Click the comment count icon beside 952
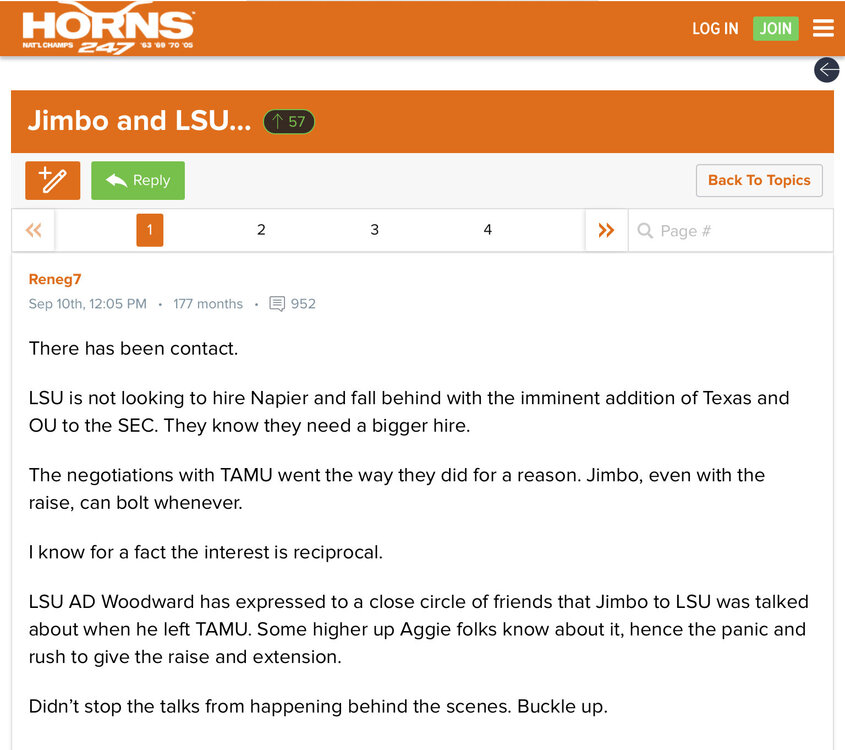Image resolution: width=845 pixels, height=750 pixels. (277, 304)
